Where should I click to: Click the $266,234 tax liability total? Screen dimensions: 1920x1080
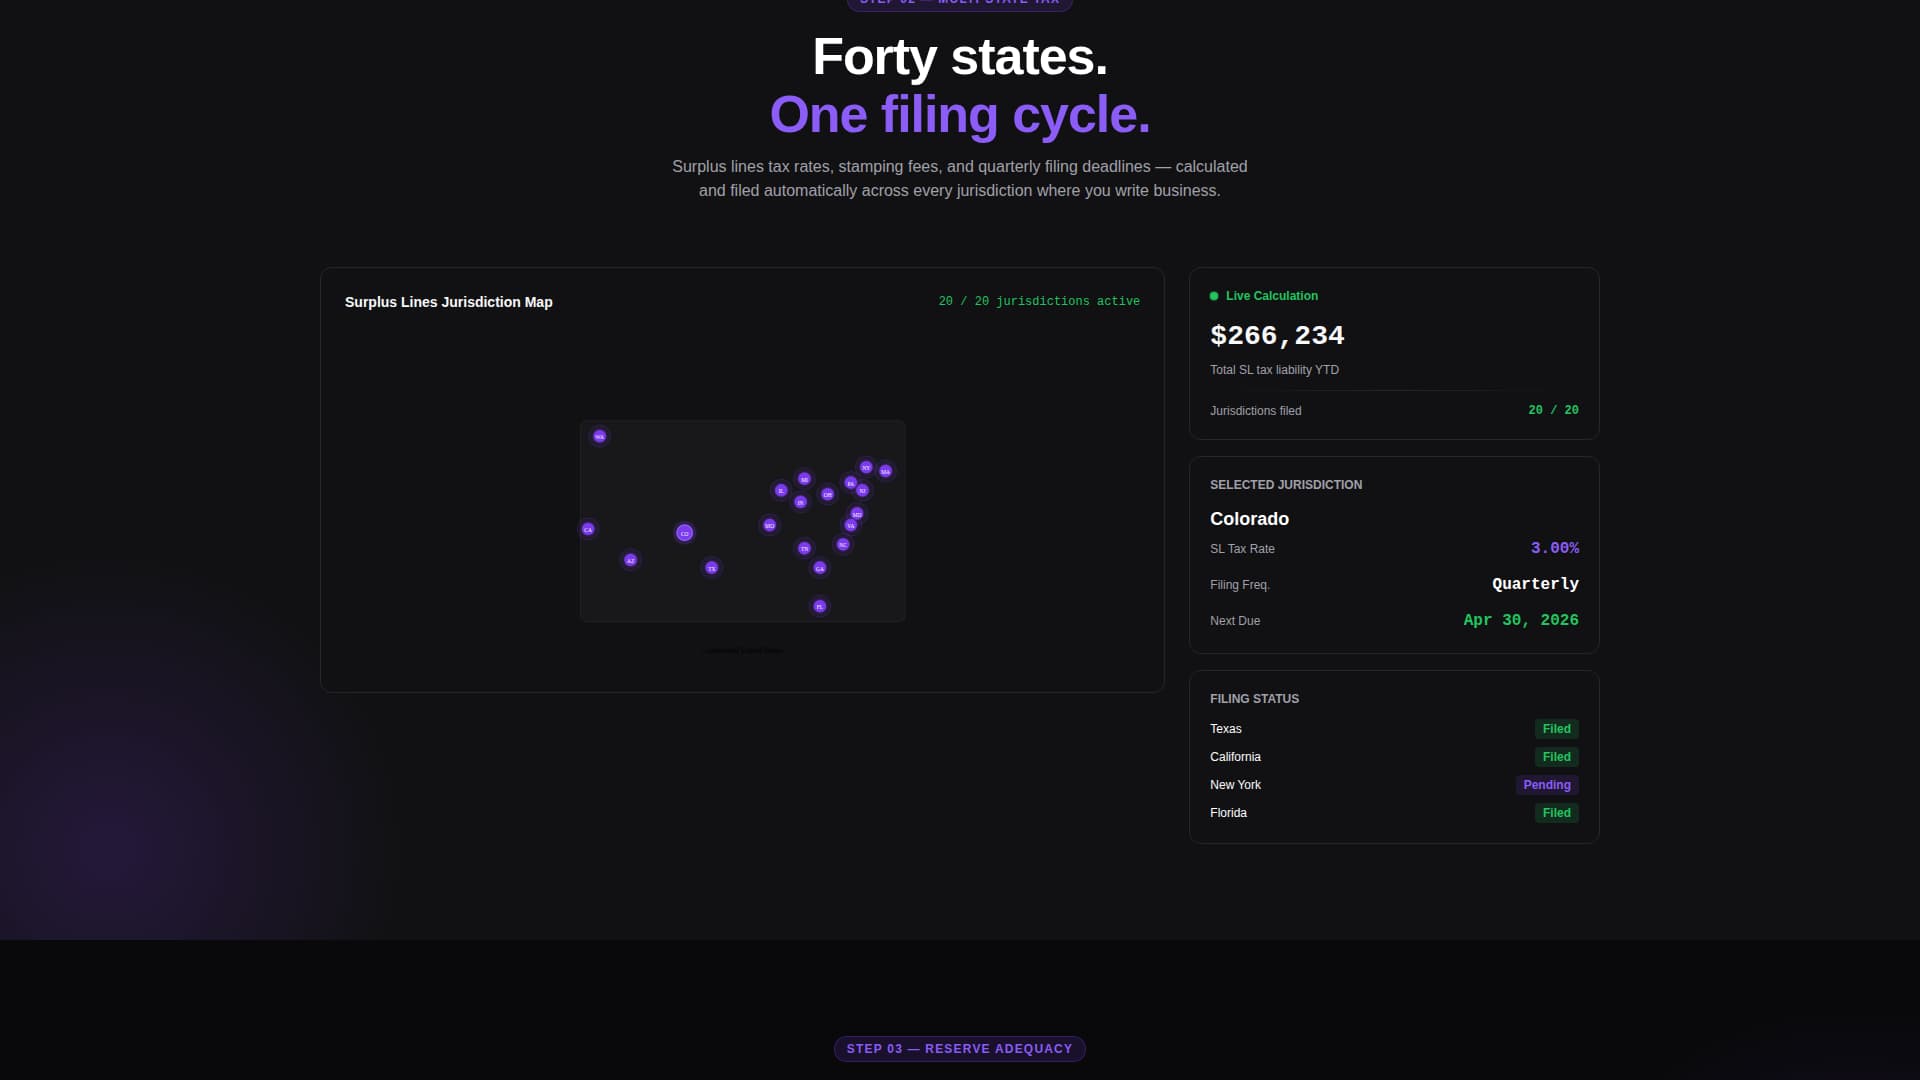1277,336
